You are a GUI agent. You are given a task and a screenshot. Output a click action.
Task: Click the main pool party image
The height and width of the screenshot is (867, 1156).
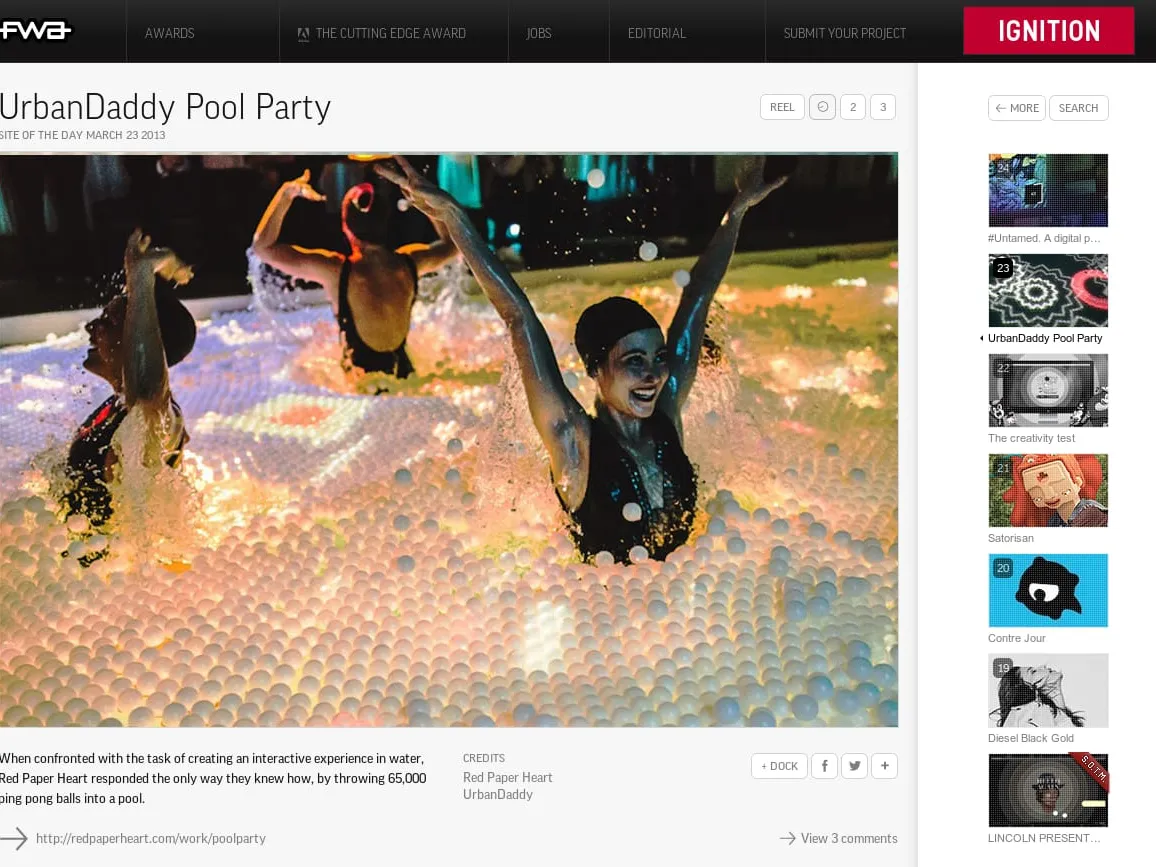click(x=449, y=440)
